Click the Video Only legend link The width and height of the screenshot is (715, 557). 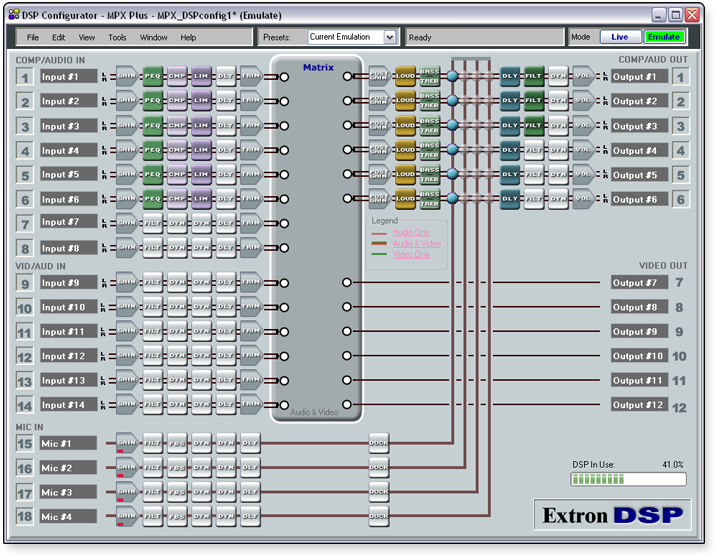click(x=411, y=254)
